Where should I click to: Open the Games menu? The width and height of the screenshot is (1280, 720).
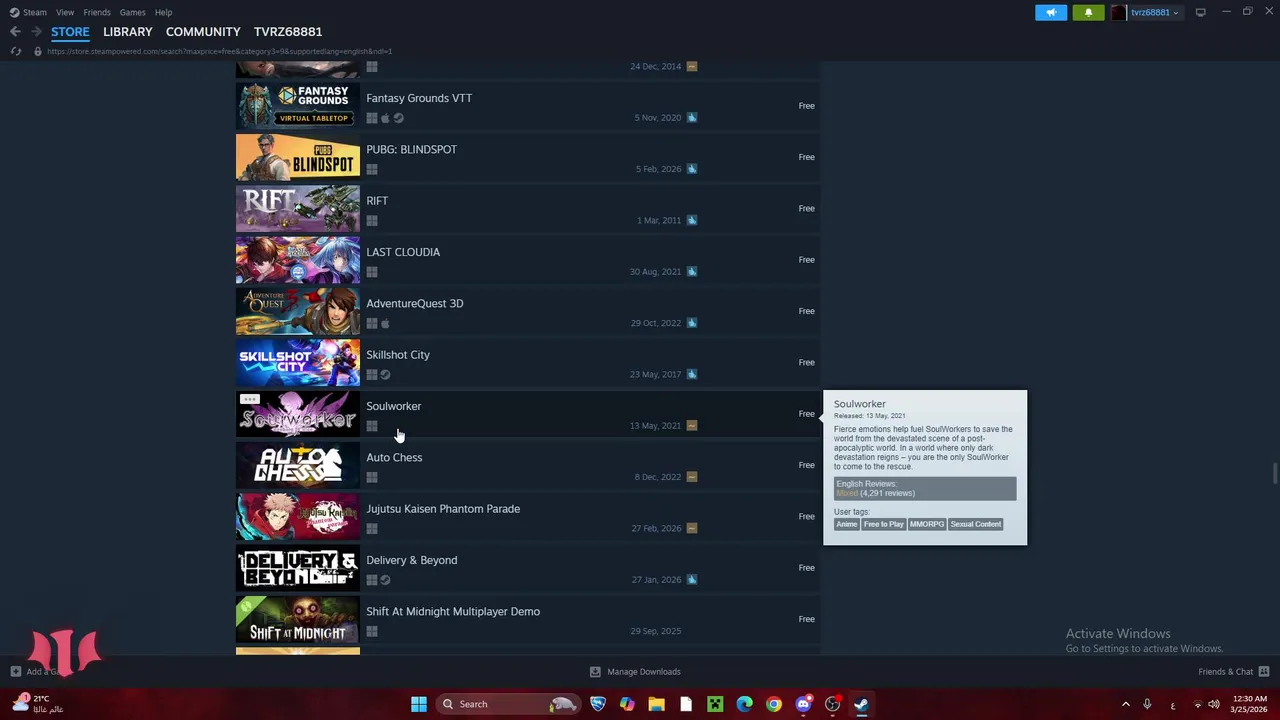tap(132, 12)
